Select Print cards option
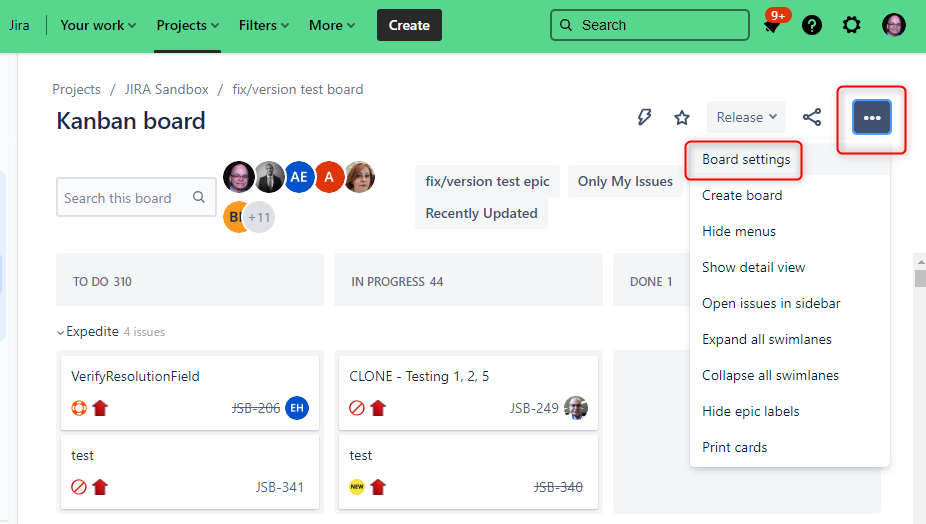Screen dimensions: 926x524 790,448
